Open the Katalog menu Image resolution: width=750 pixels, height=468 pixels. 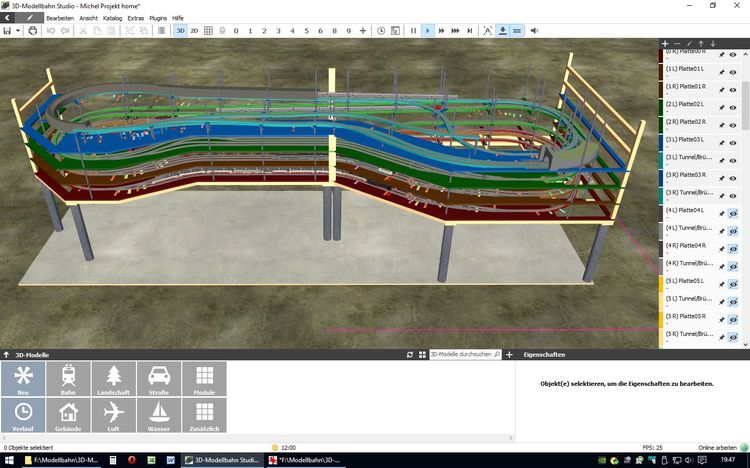(112, 18)
